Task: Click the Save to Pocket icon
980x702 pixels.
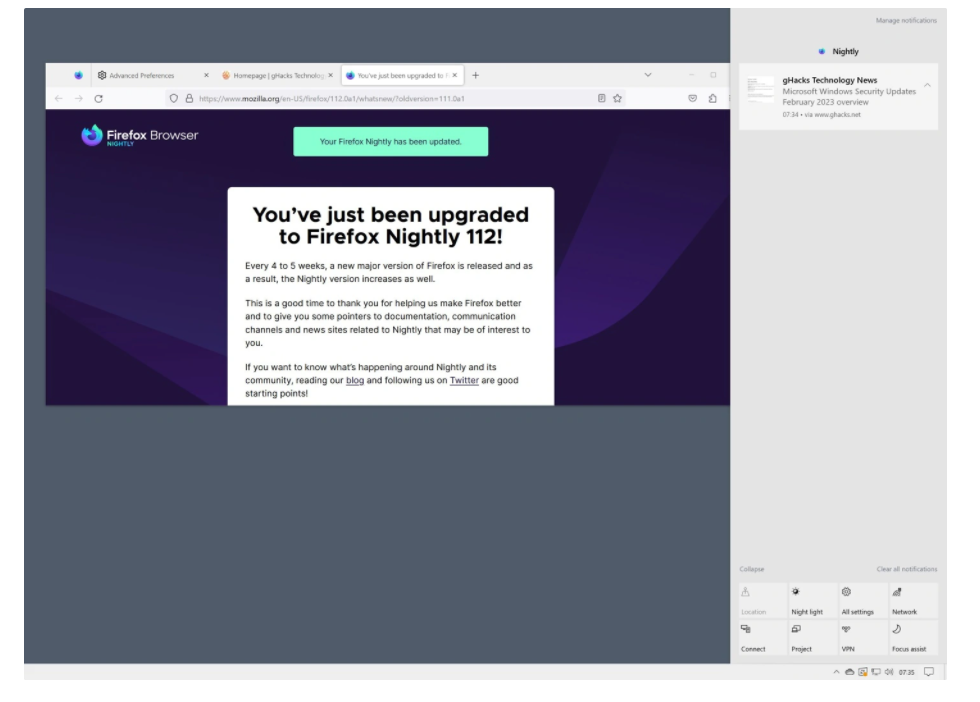Action: [x=692, y=98]
